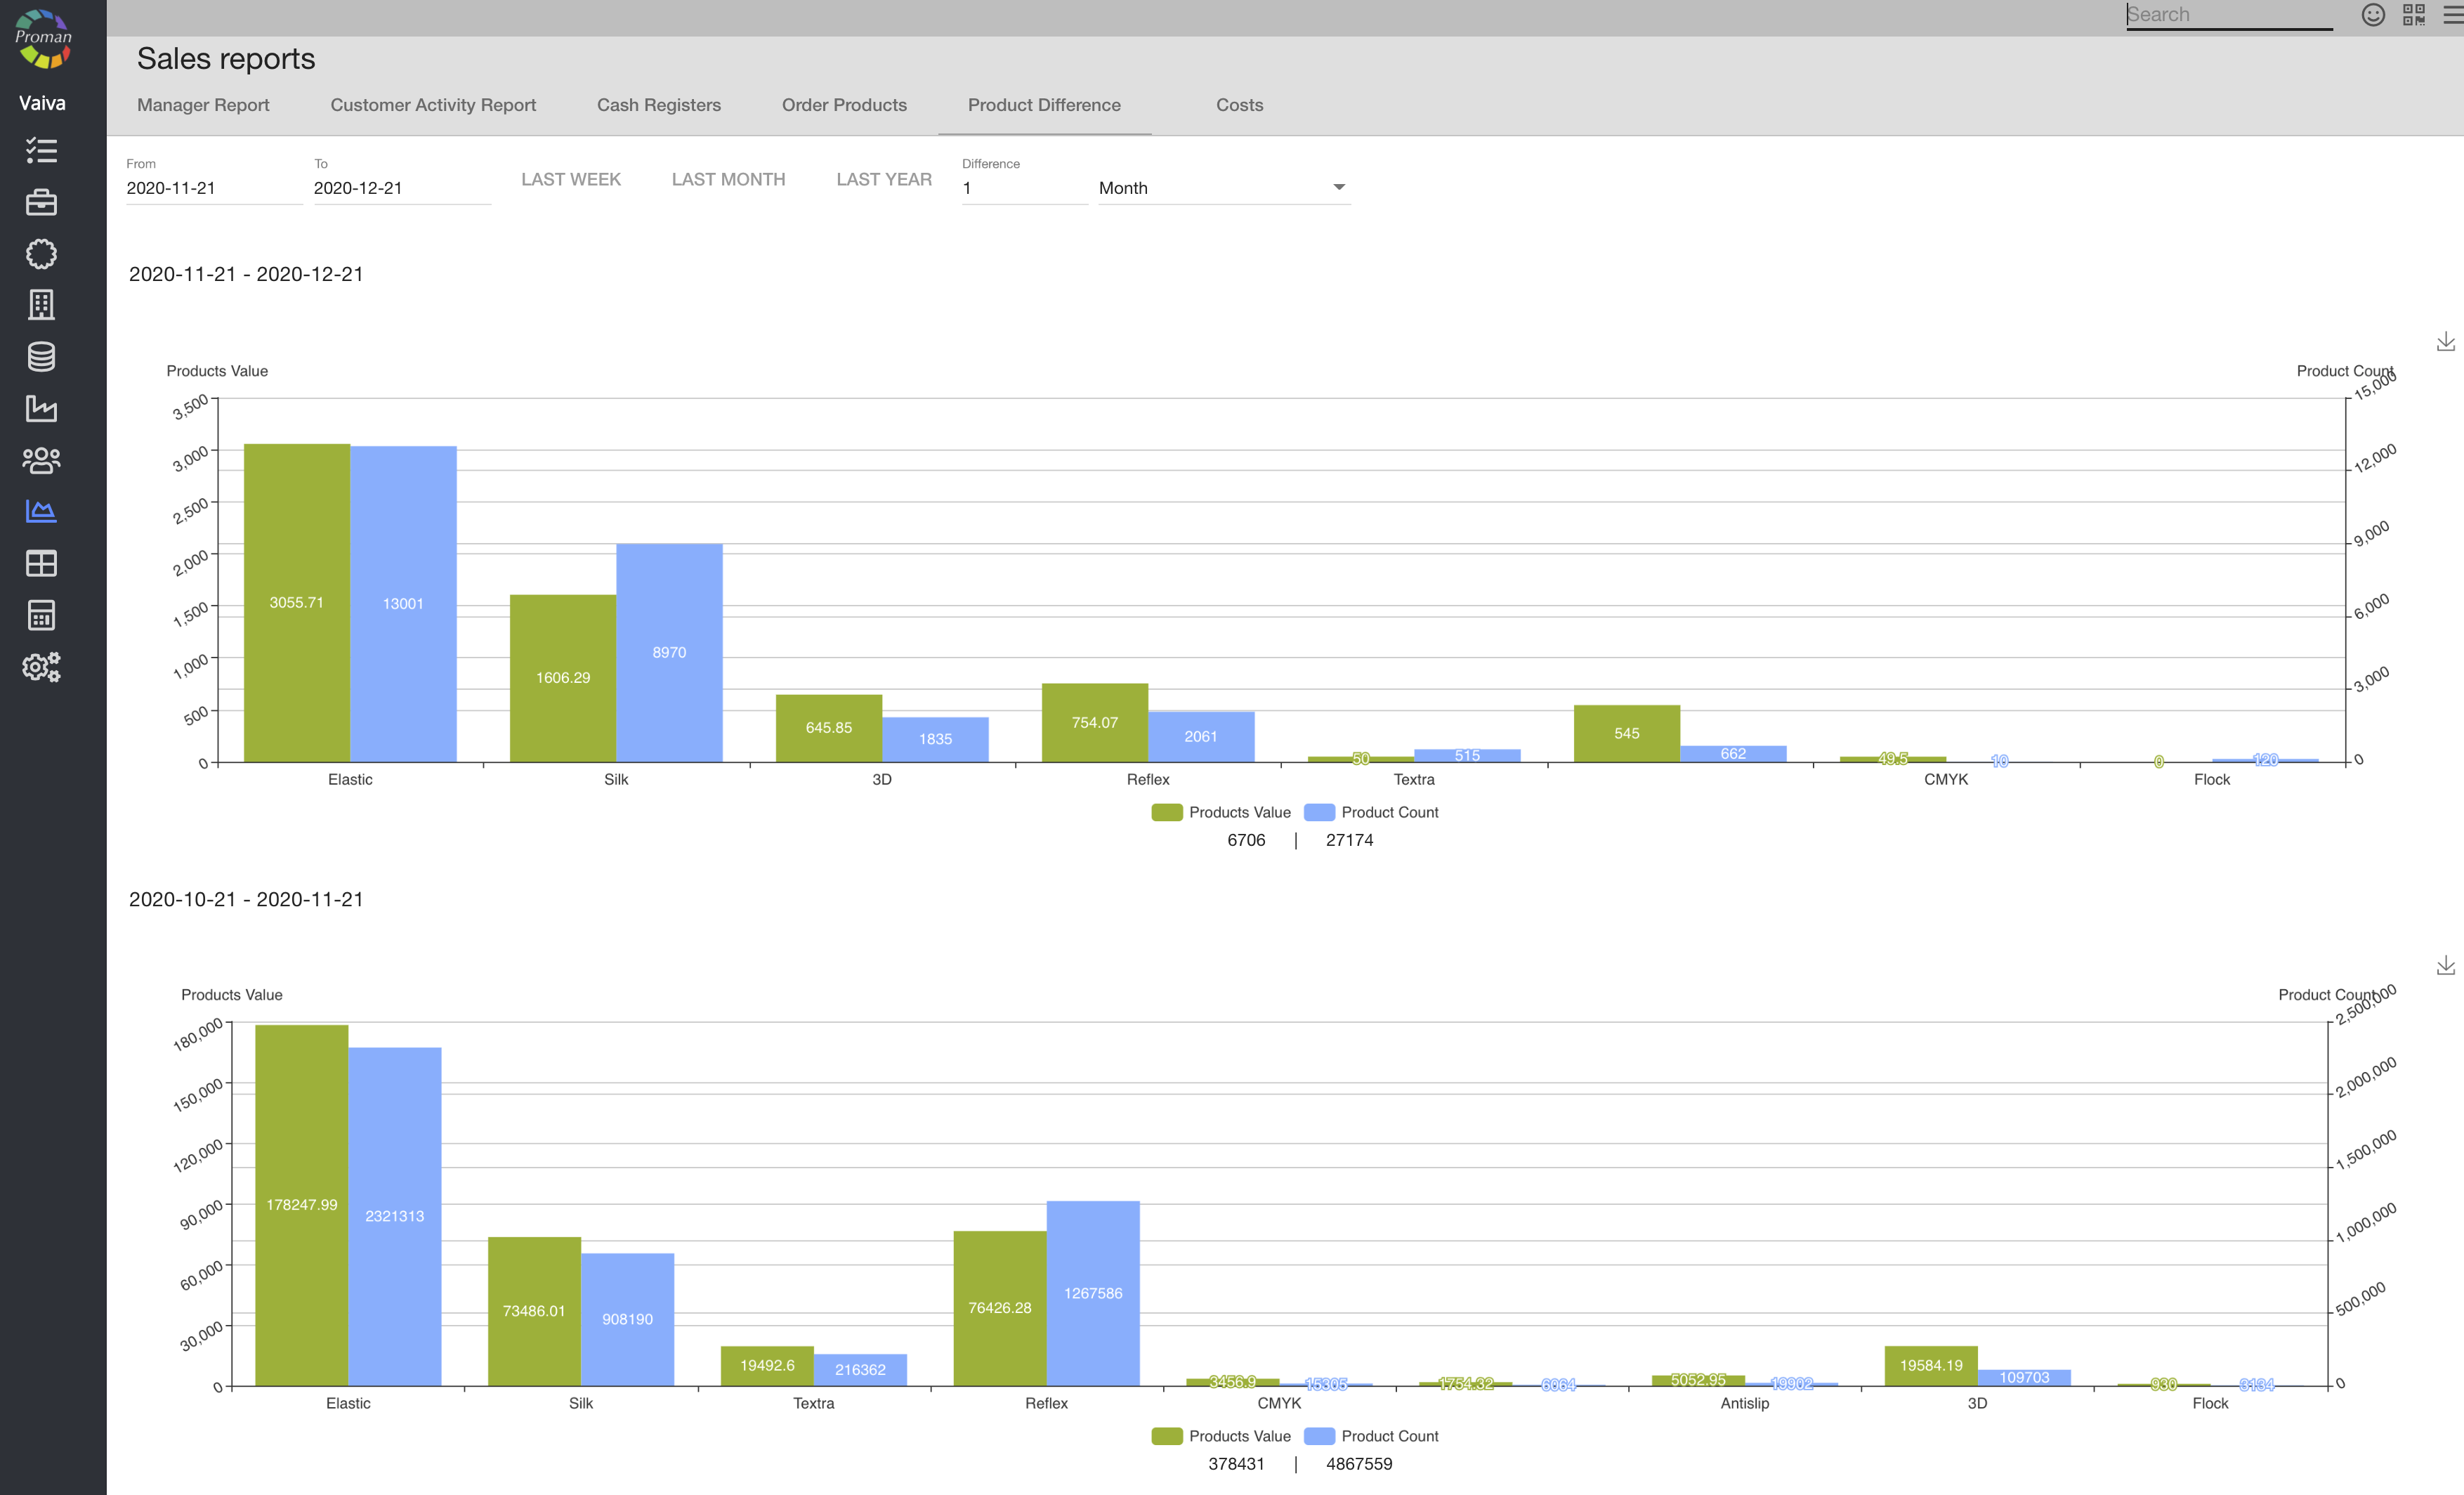The image size is (2464, 1495).
Task: Click the LAST MONTH button
Action: pos(728,179)
